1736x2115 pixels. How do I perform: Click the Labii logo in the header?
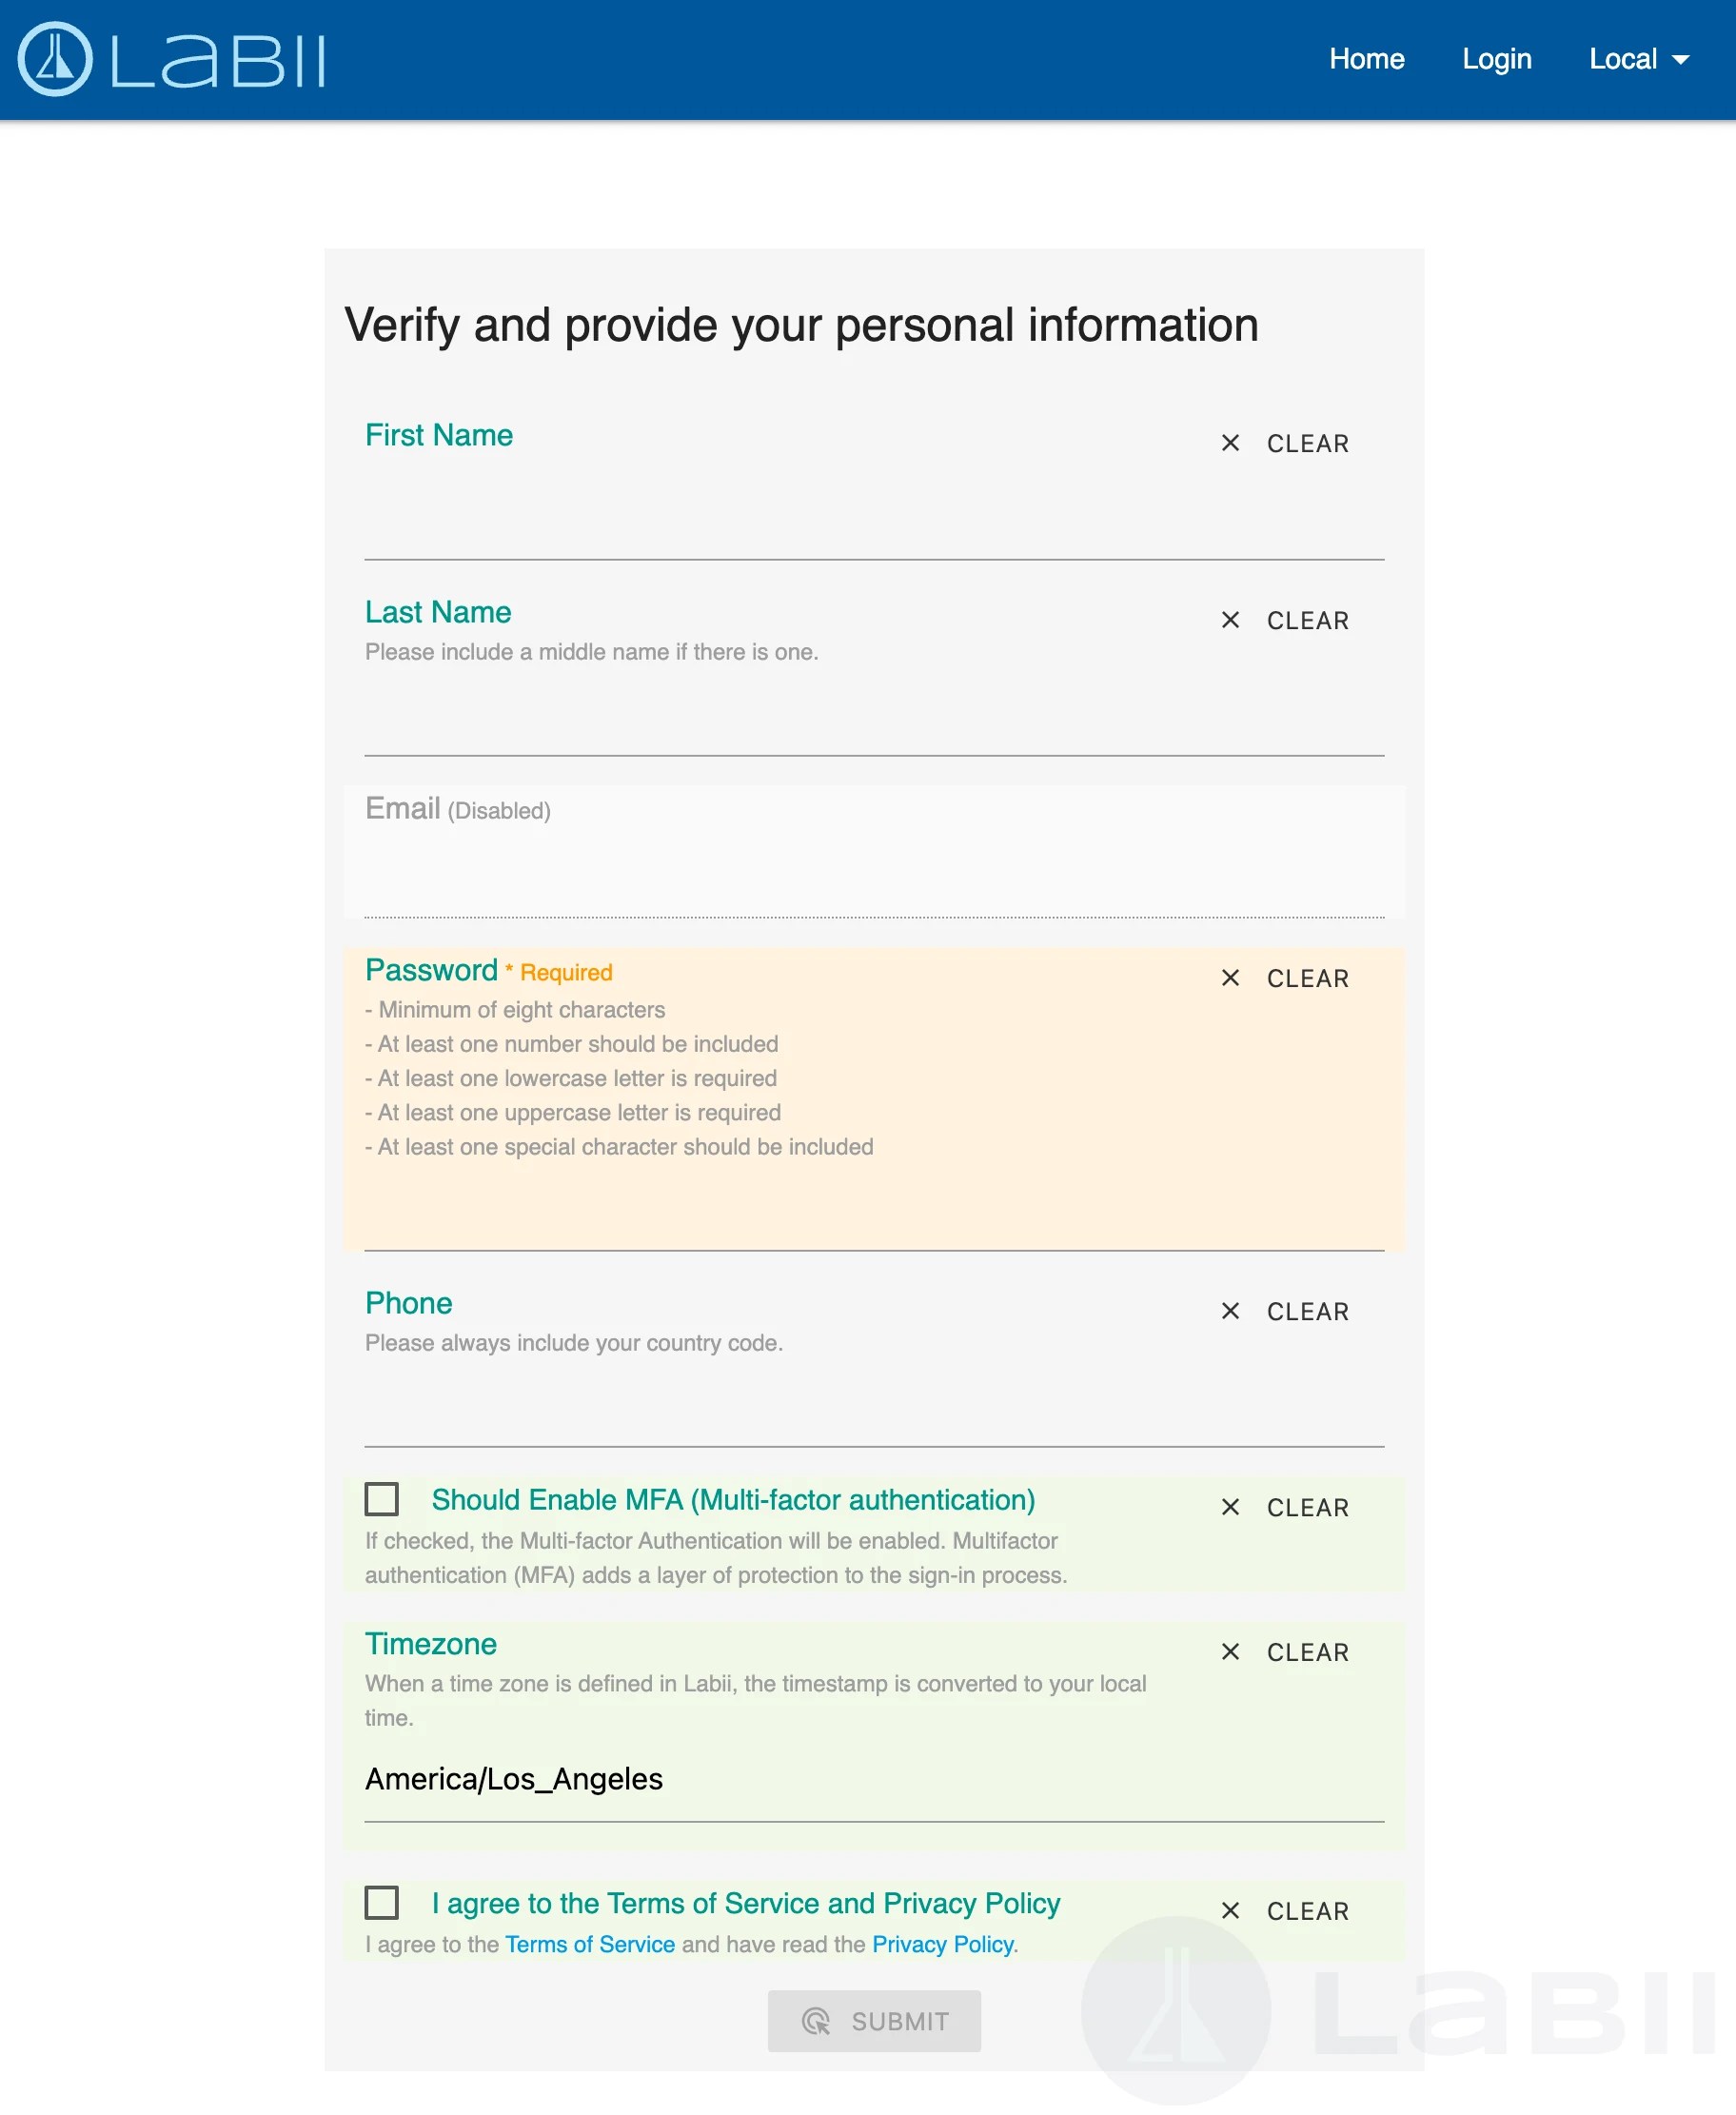[x=175, y=60]
